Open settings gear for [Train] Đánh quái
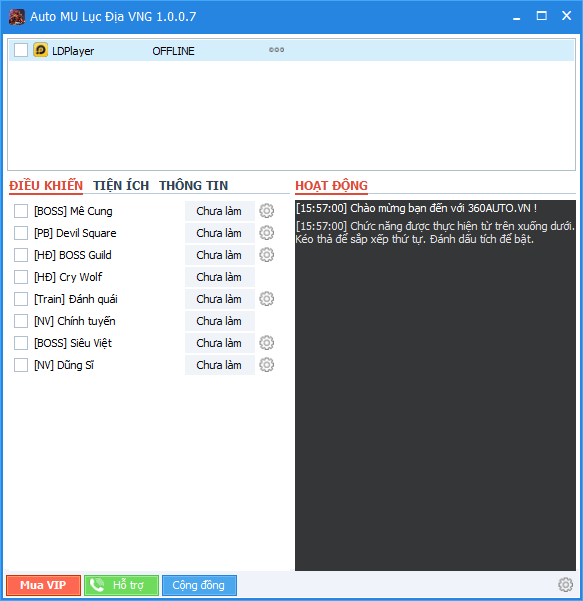This screenshot has width=583, height=601. (266, 299)
